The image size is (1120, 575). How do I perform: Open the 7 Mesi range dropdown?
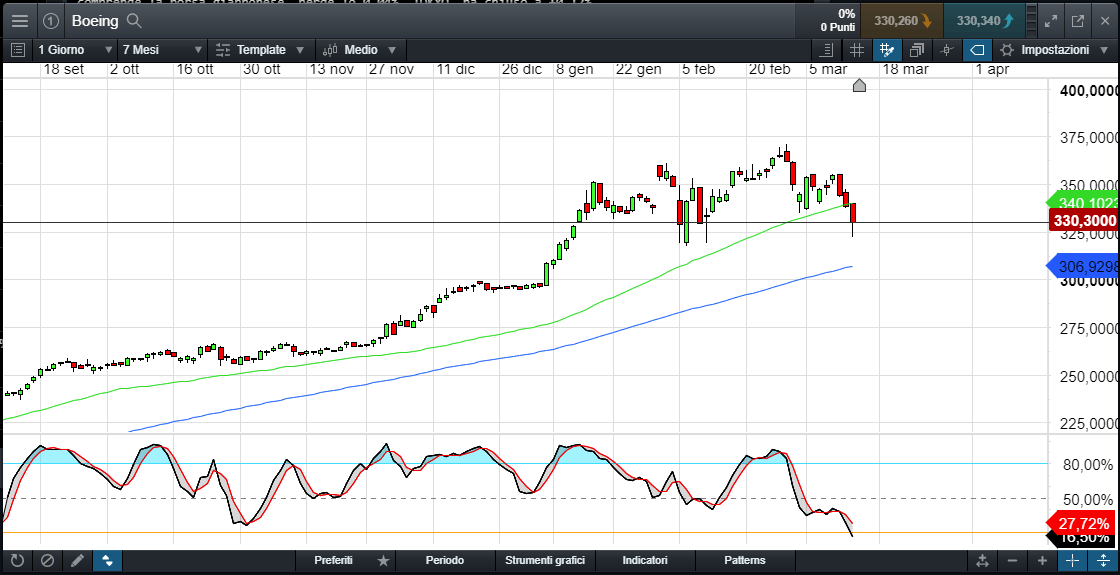click(x=162, y=50)
